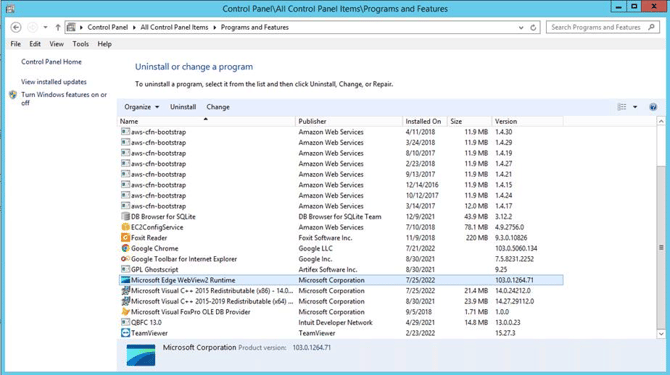Click the TeamViewer icon
Screen dimensions: 670x375
[x=125, y=333]
